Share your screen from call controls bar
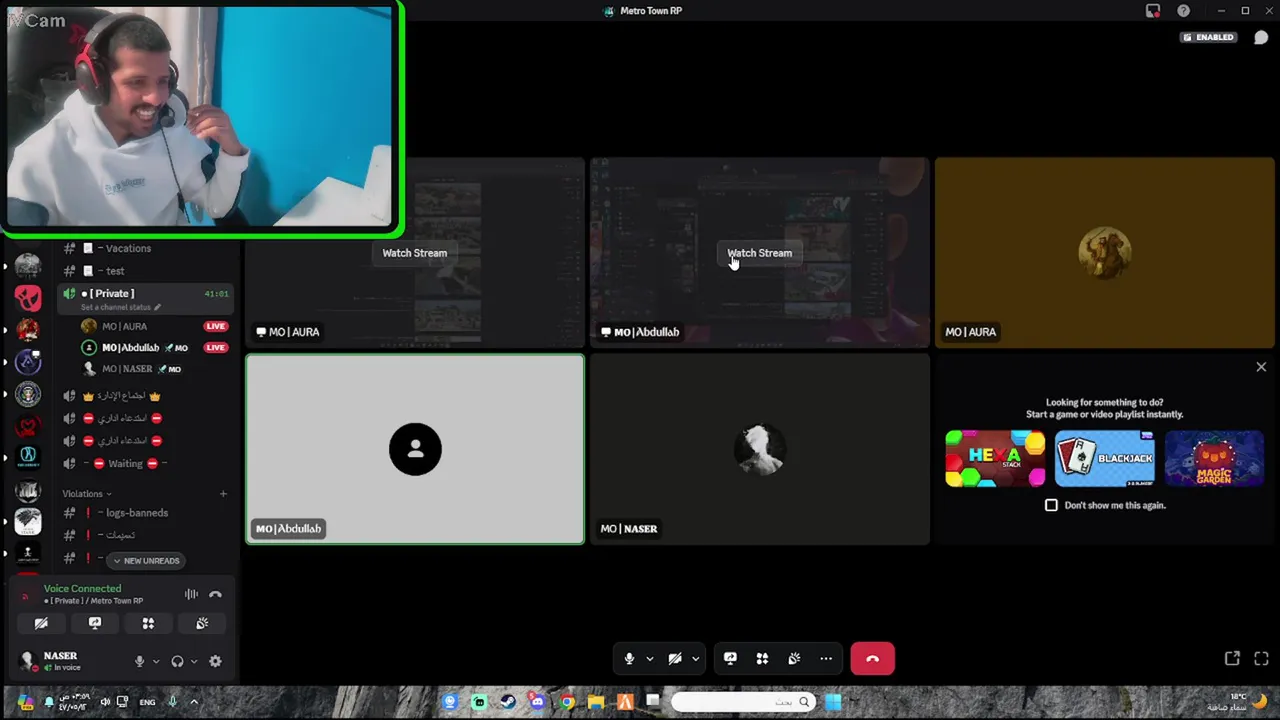 coord(730,659)
